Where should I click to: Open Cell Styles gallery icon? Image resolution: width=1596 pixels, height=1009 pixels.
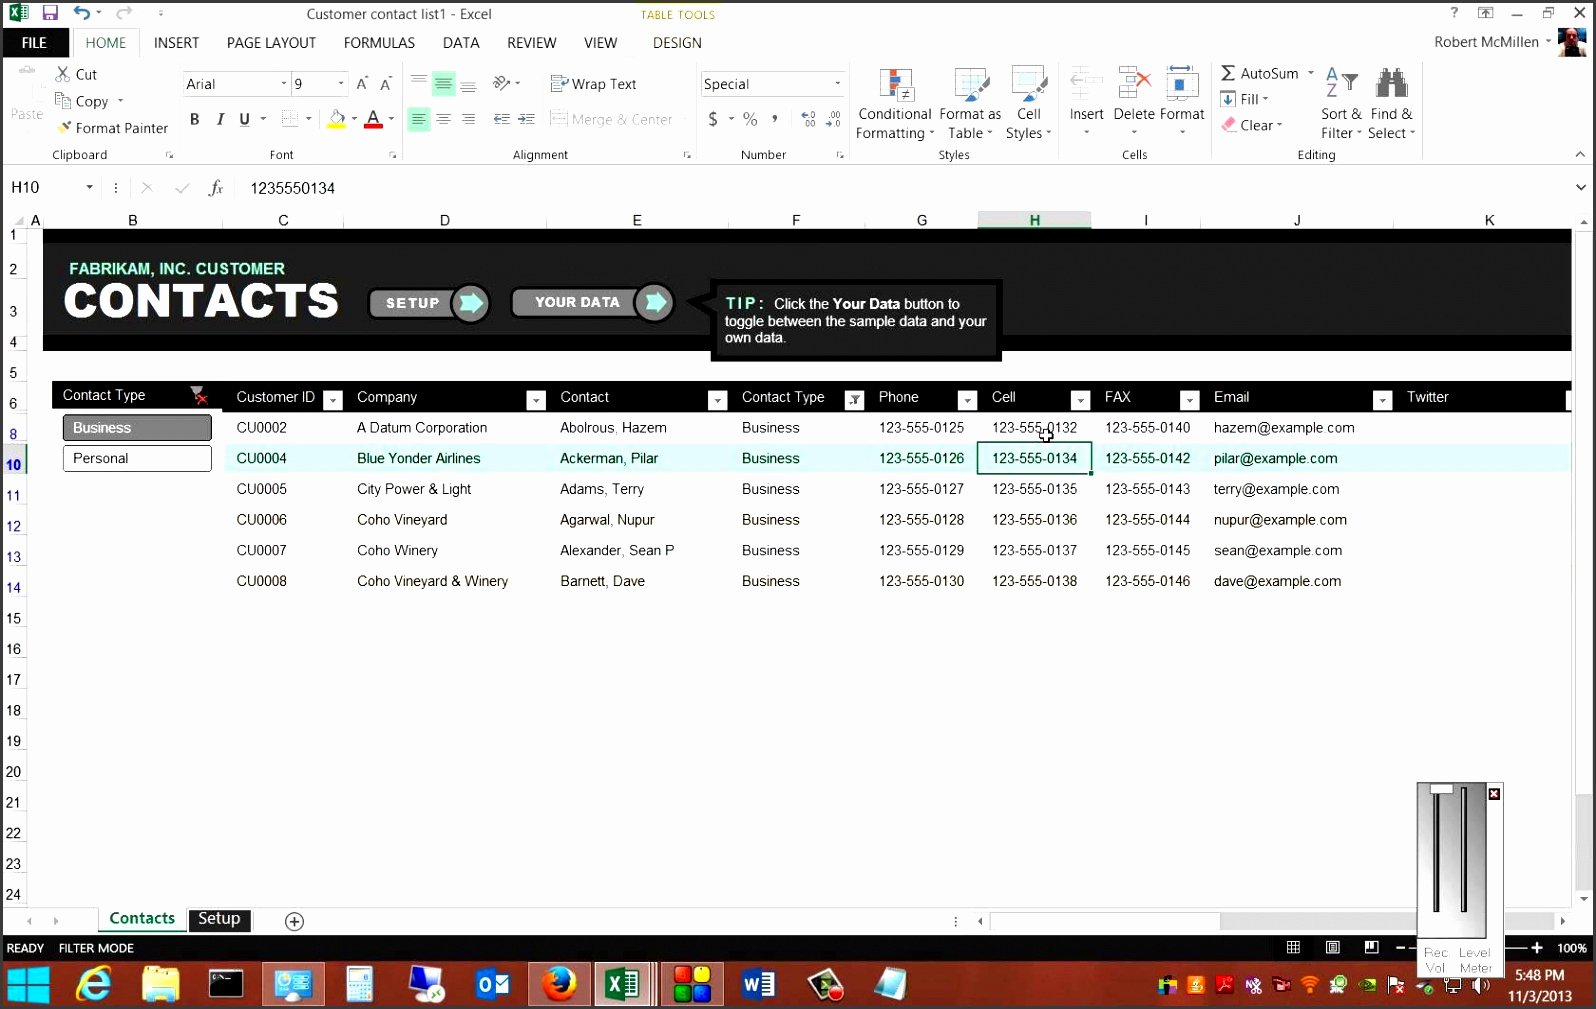pyautogui.click(x=1029, y=86)
